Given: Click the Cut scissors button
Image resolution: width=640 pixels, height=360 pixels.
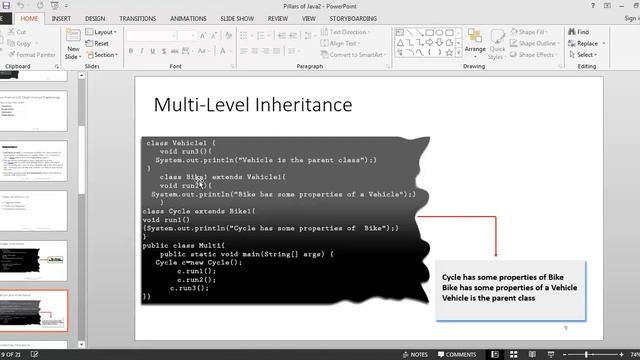Looking at the screenshot, I should click(17, 32).
